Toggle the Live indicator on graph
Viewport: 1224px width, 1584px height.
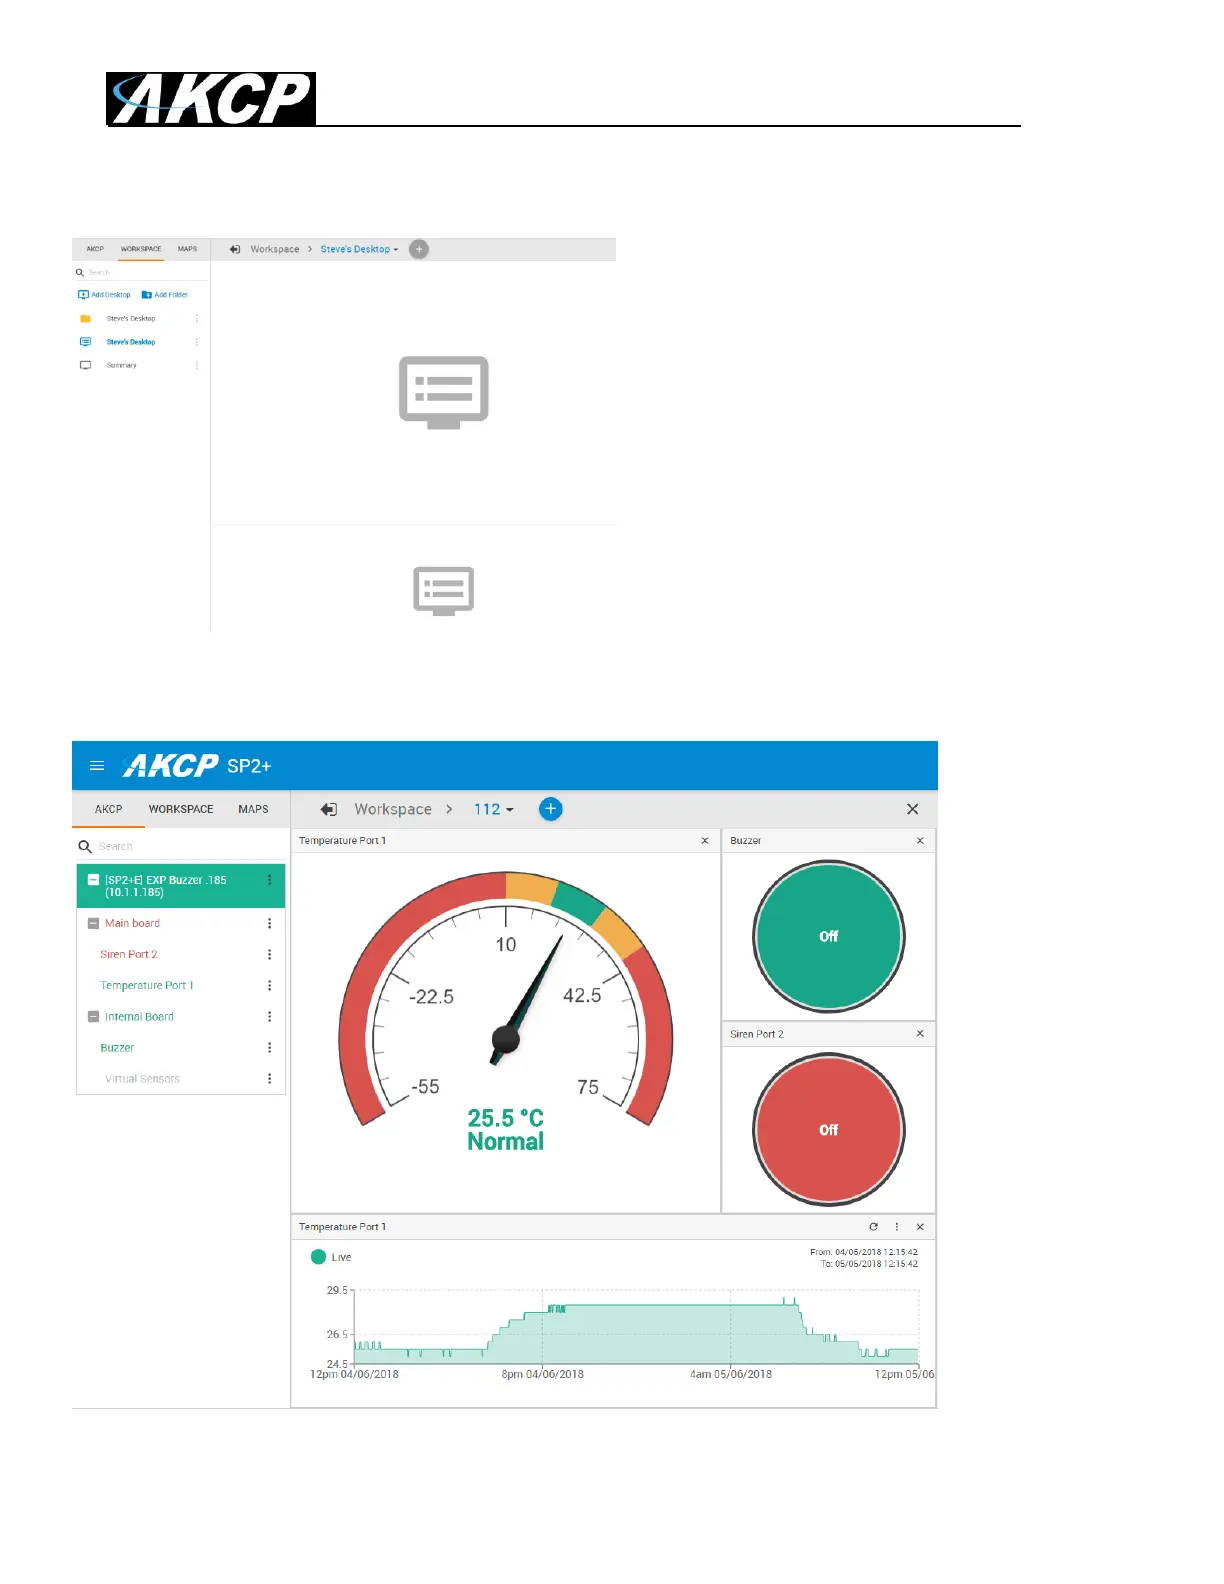click(319, 1257)
